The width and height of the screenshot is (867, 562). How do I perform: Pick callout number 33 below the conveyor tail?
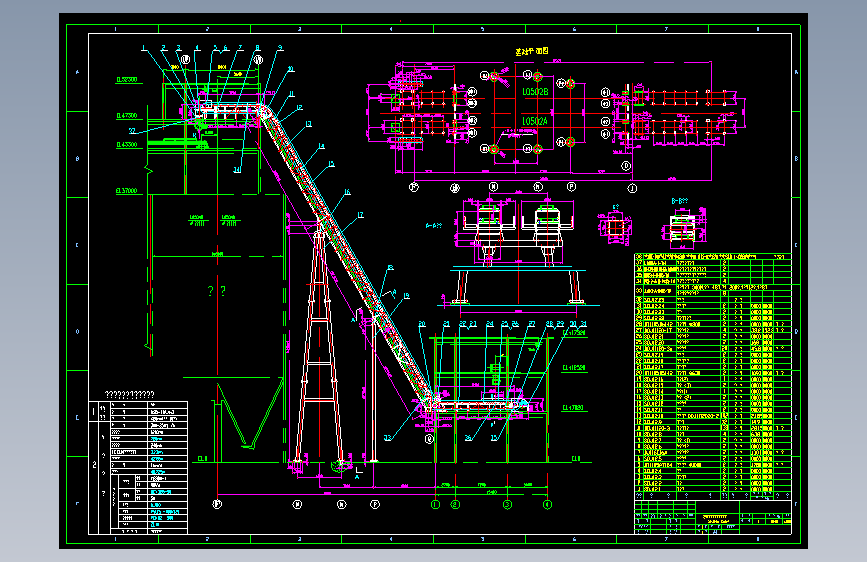coord(388,438)
